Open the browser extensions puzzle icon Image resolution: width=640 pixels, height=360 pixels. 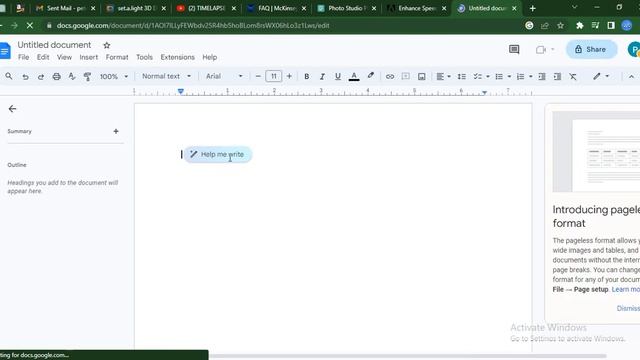(x=580, y=25)
